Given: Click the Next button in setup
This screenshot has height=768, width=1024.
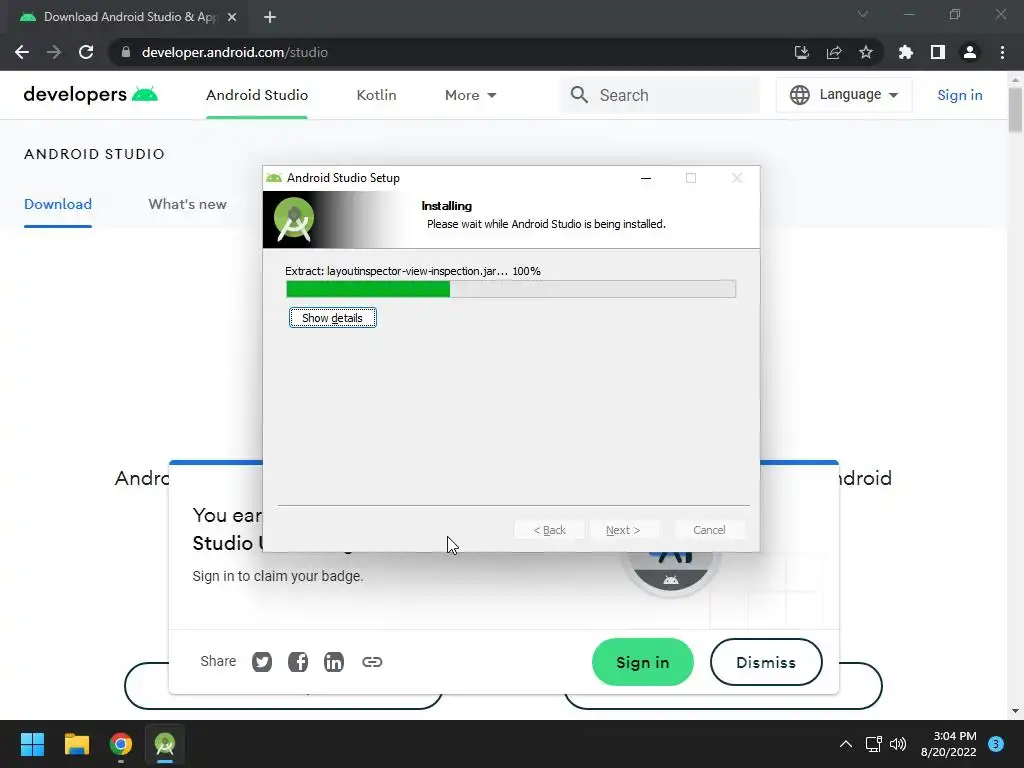Looking at the screenshot, I should point(623,530).
